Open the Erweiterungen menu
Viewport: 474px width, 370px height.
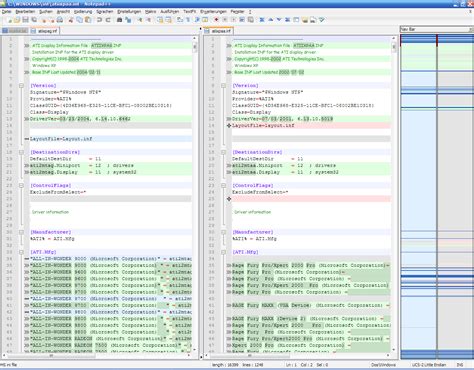(213, 11)
